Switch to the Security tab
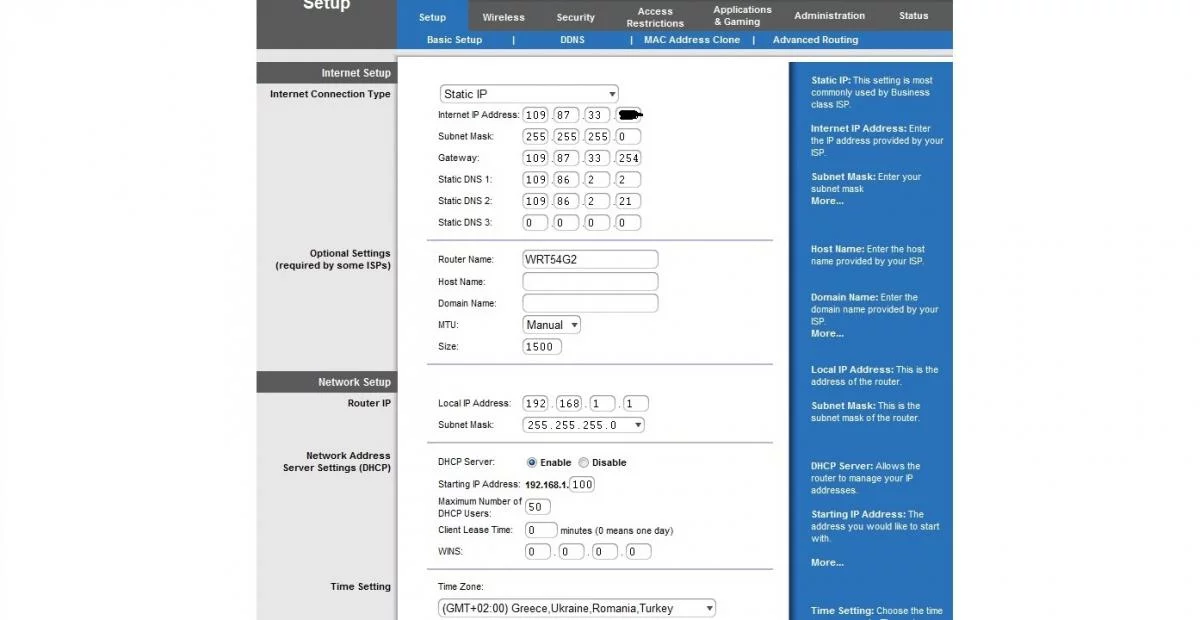1200x620 pixels. click(575, 17)
